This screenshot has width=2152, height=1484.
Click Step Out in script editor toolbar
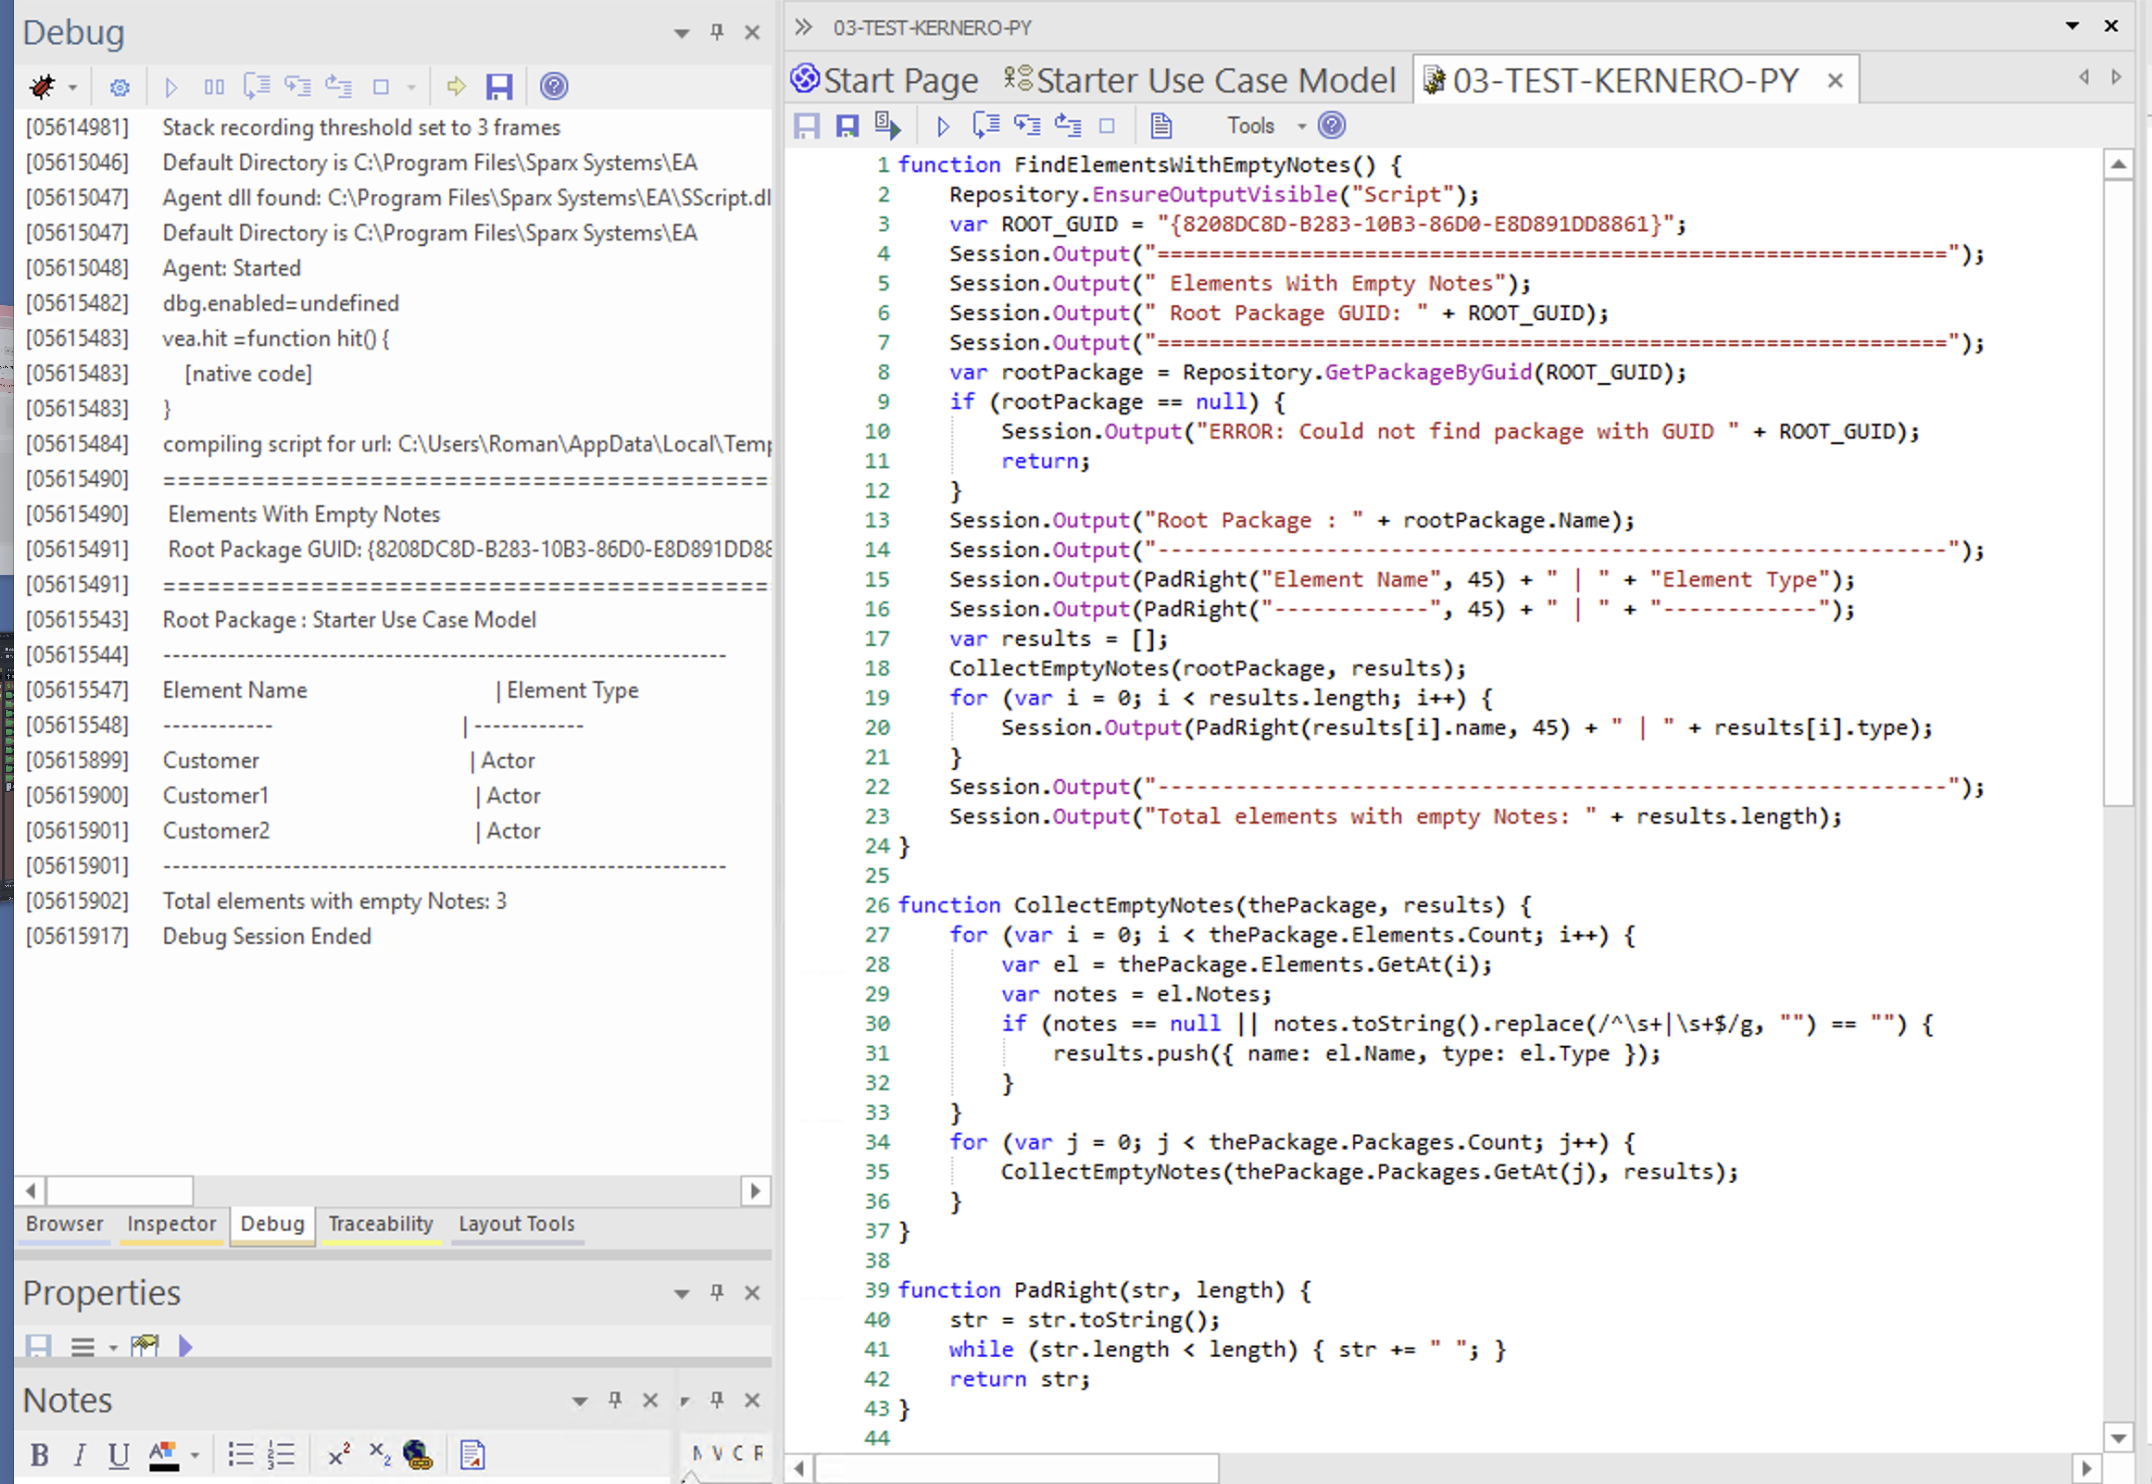(1068, 126)
